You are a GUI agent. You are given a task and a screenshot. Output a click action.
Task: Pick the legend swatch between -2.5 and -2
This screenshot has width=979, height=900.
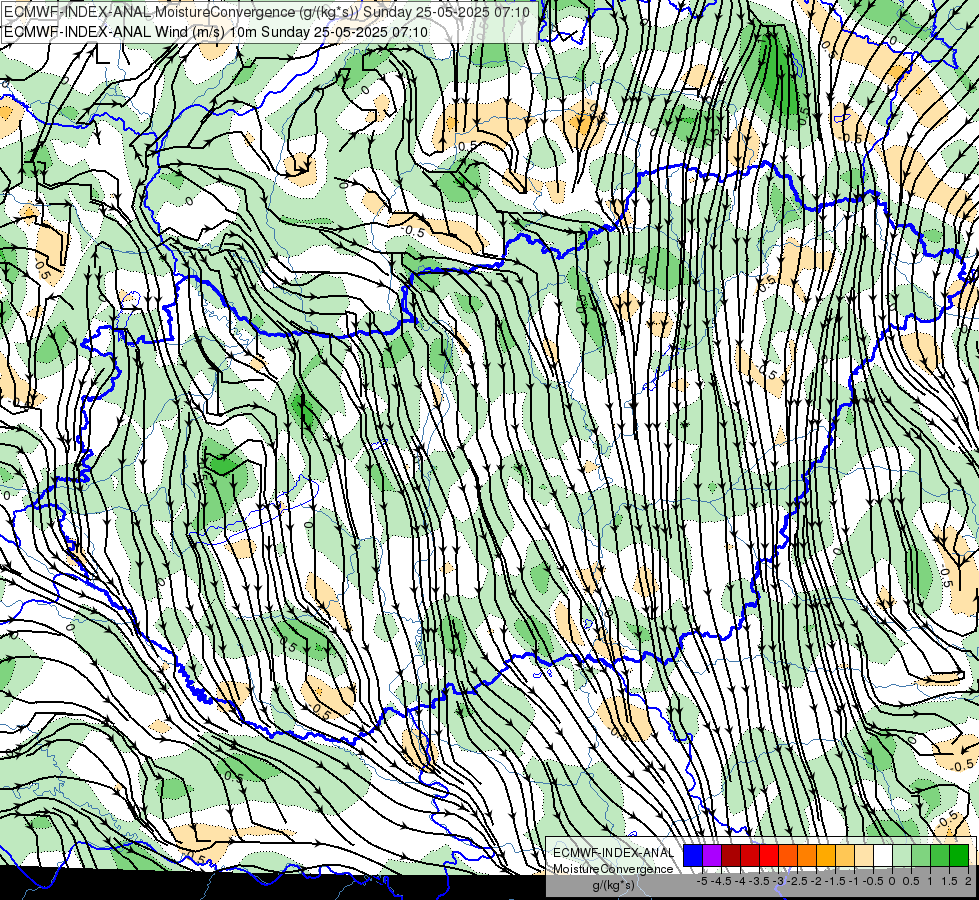[807, 855]
